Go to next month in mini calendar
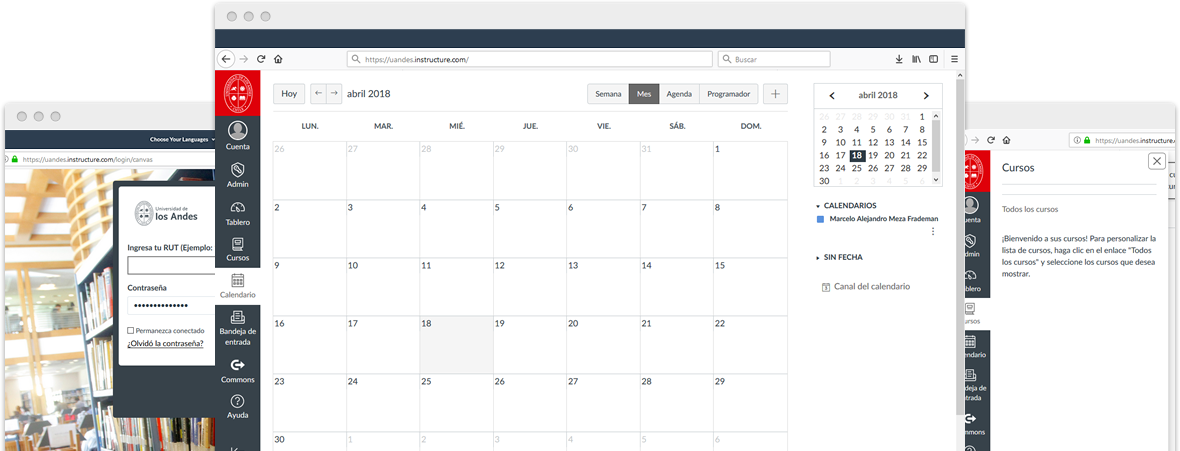1180x451 pixels. coord(926,95)
